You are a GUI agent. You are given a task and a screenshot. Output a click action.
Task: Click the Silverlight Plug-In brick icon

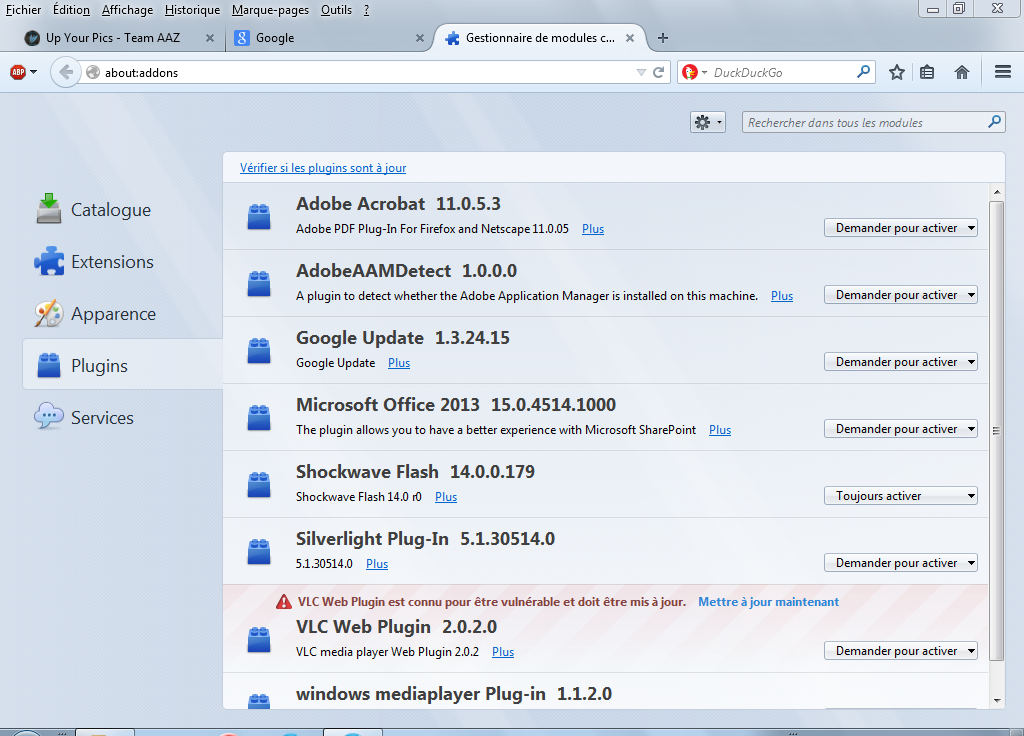(259, 551)
